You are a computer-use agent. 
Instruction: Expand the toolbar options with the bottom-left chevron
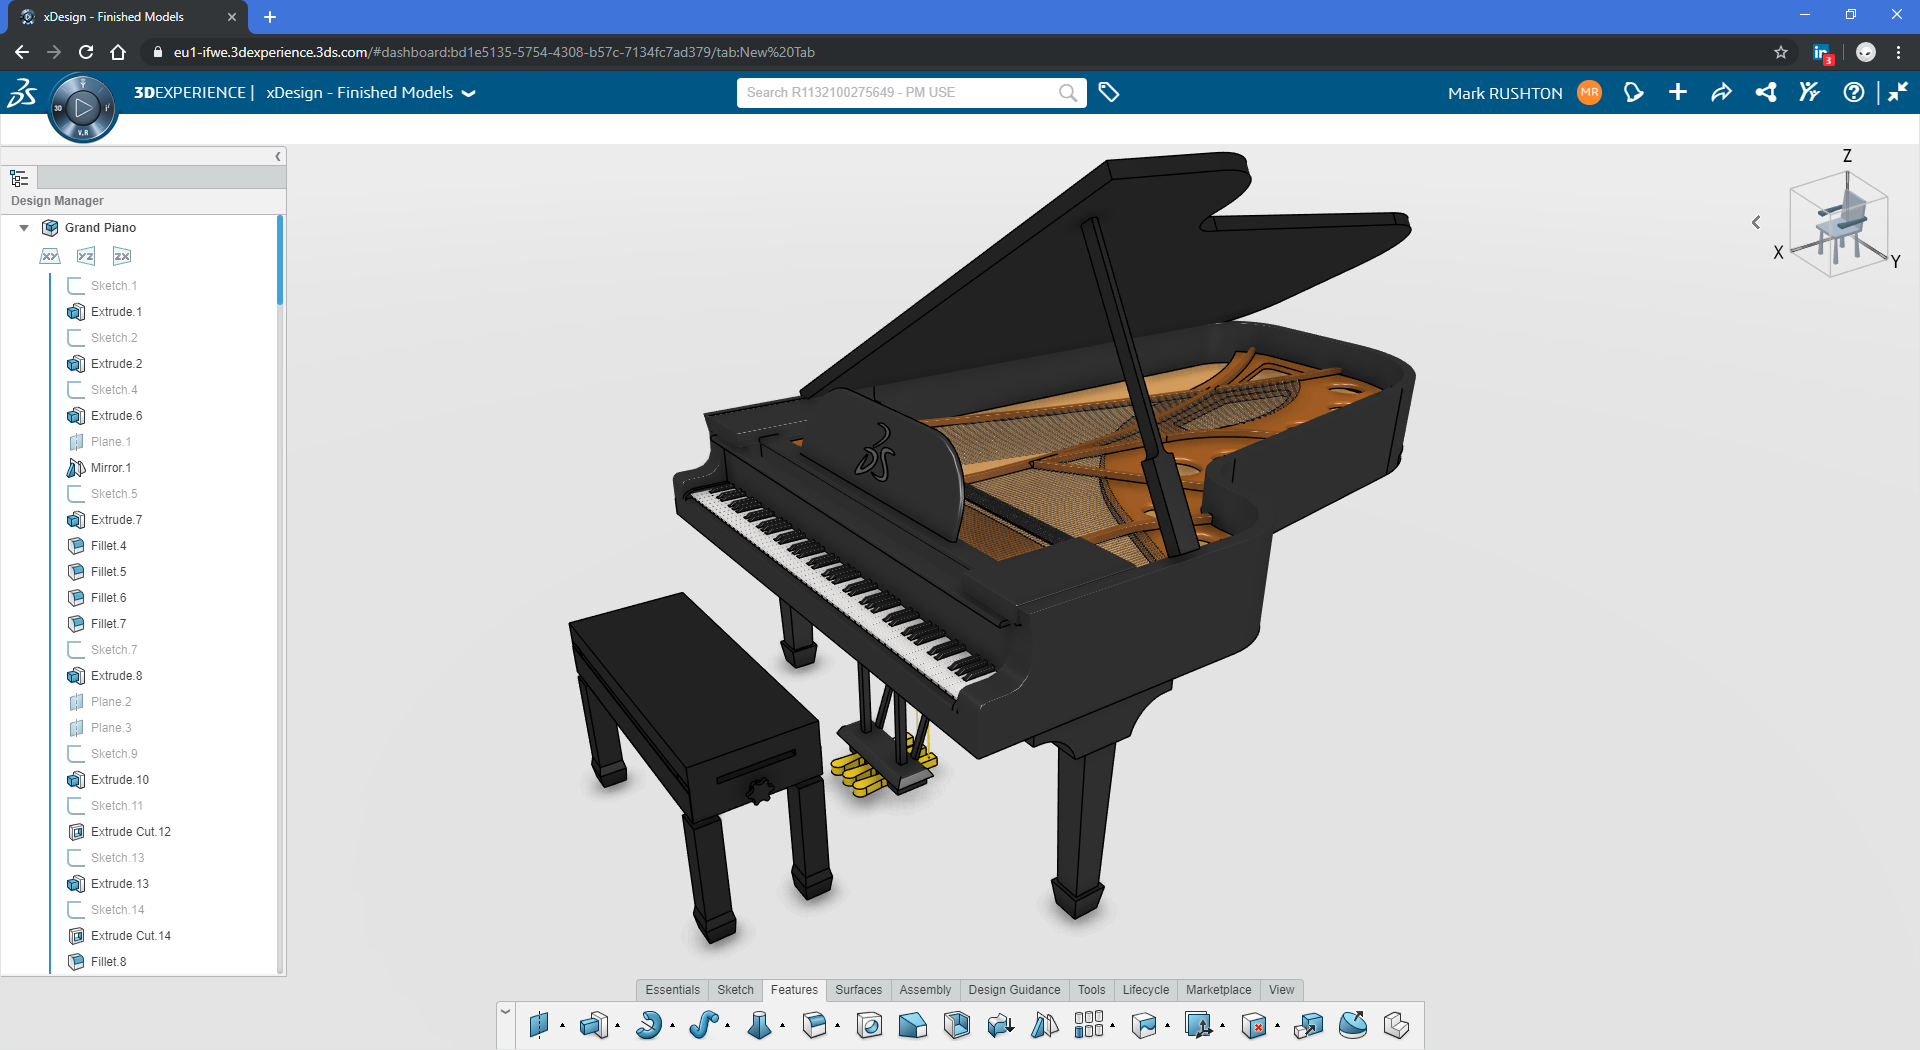point(506,1010)
